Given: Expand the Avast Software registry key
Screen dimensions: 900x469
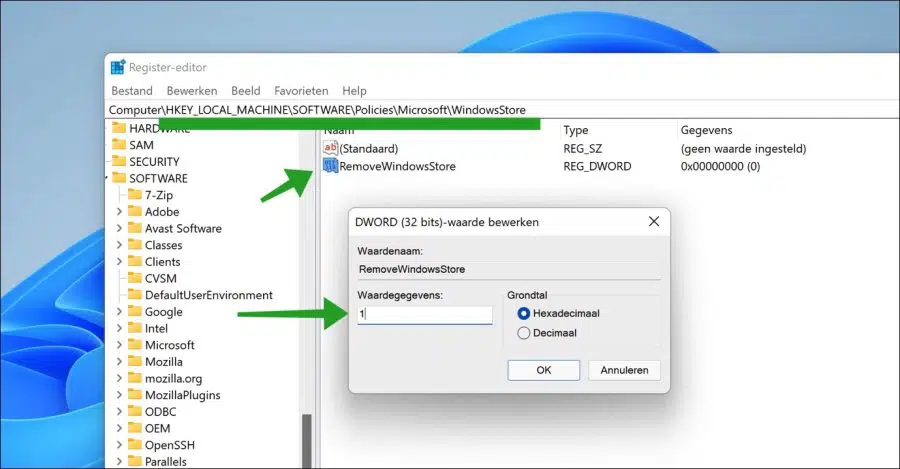Looking at the screenshot, I should pos(119,228).
